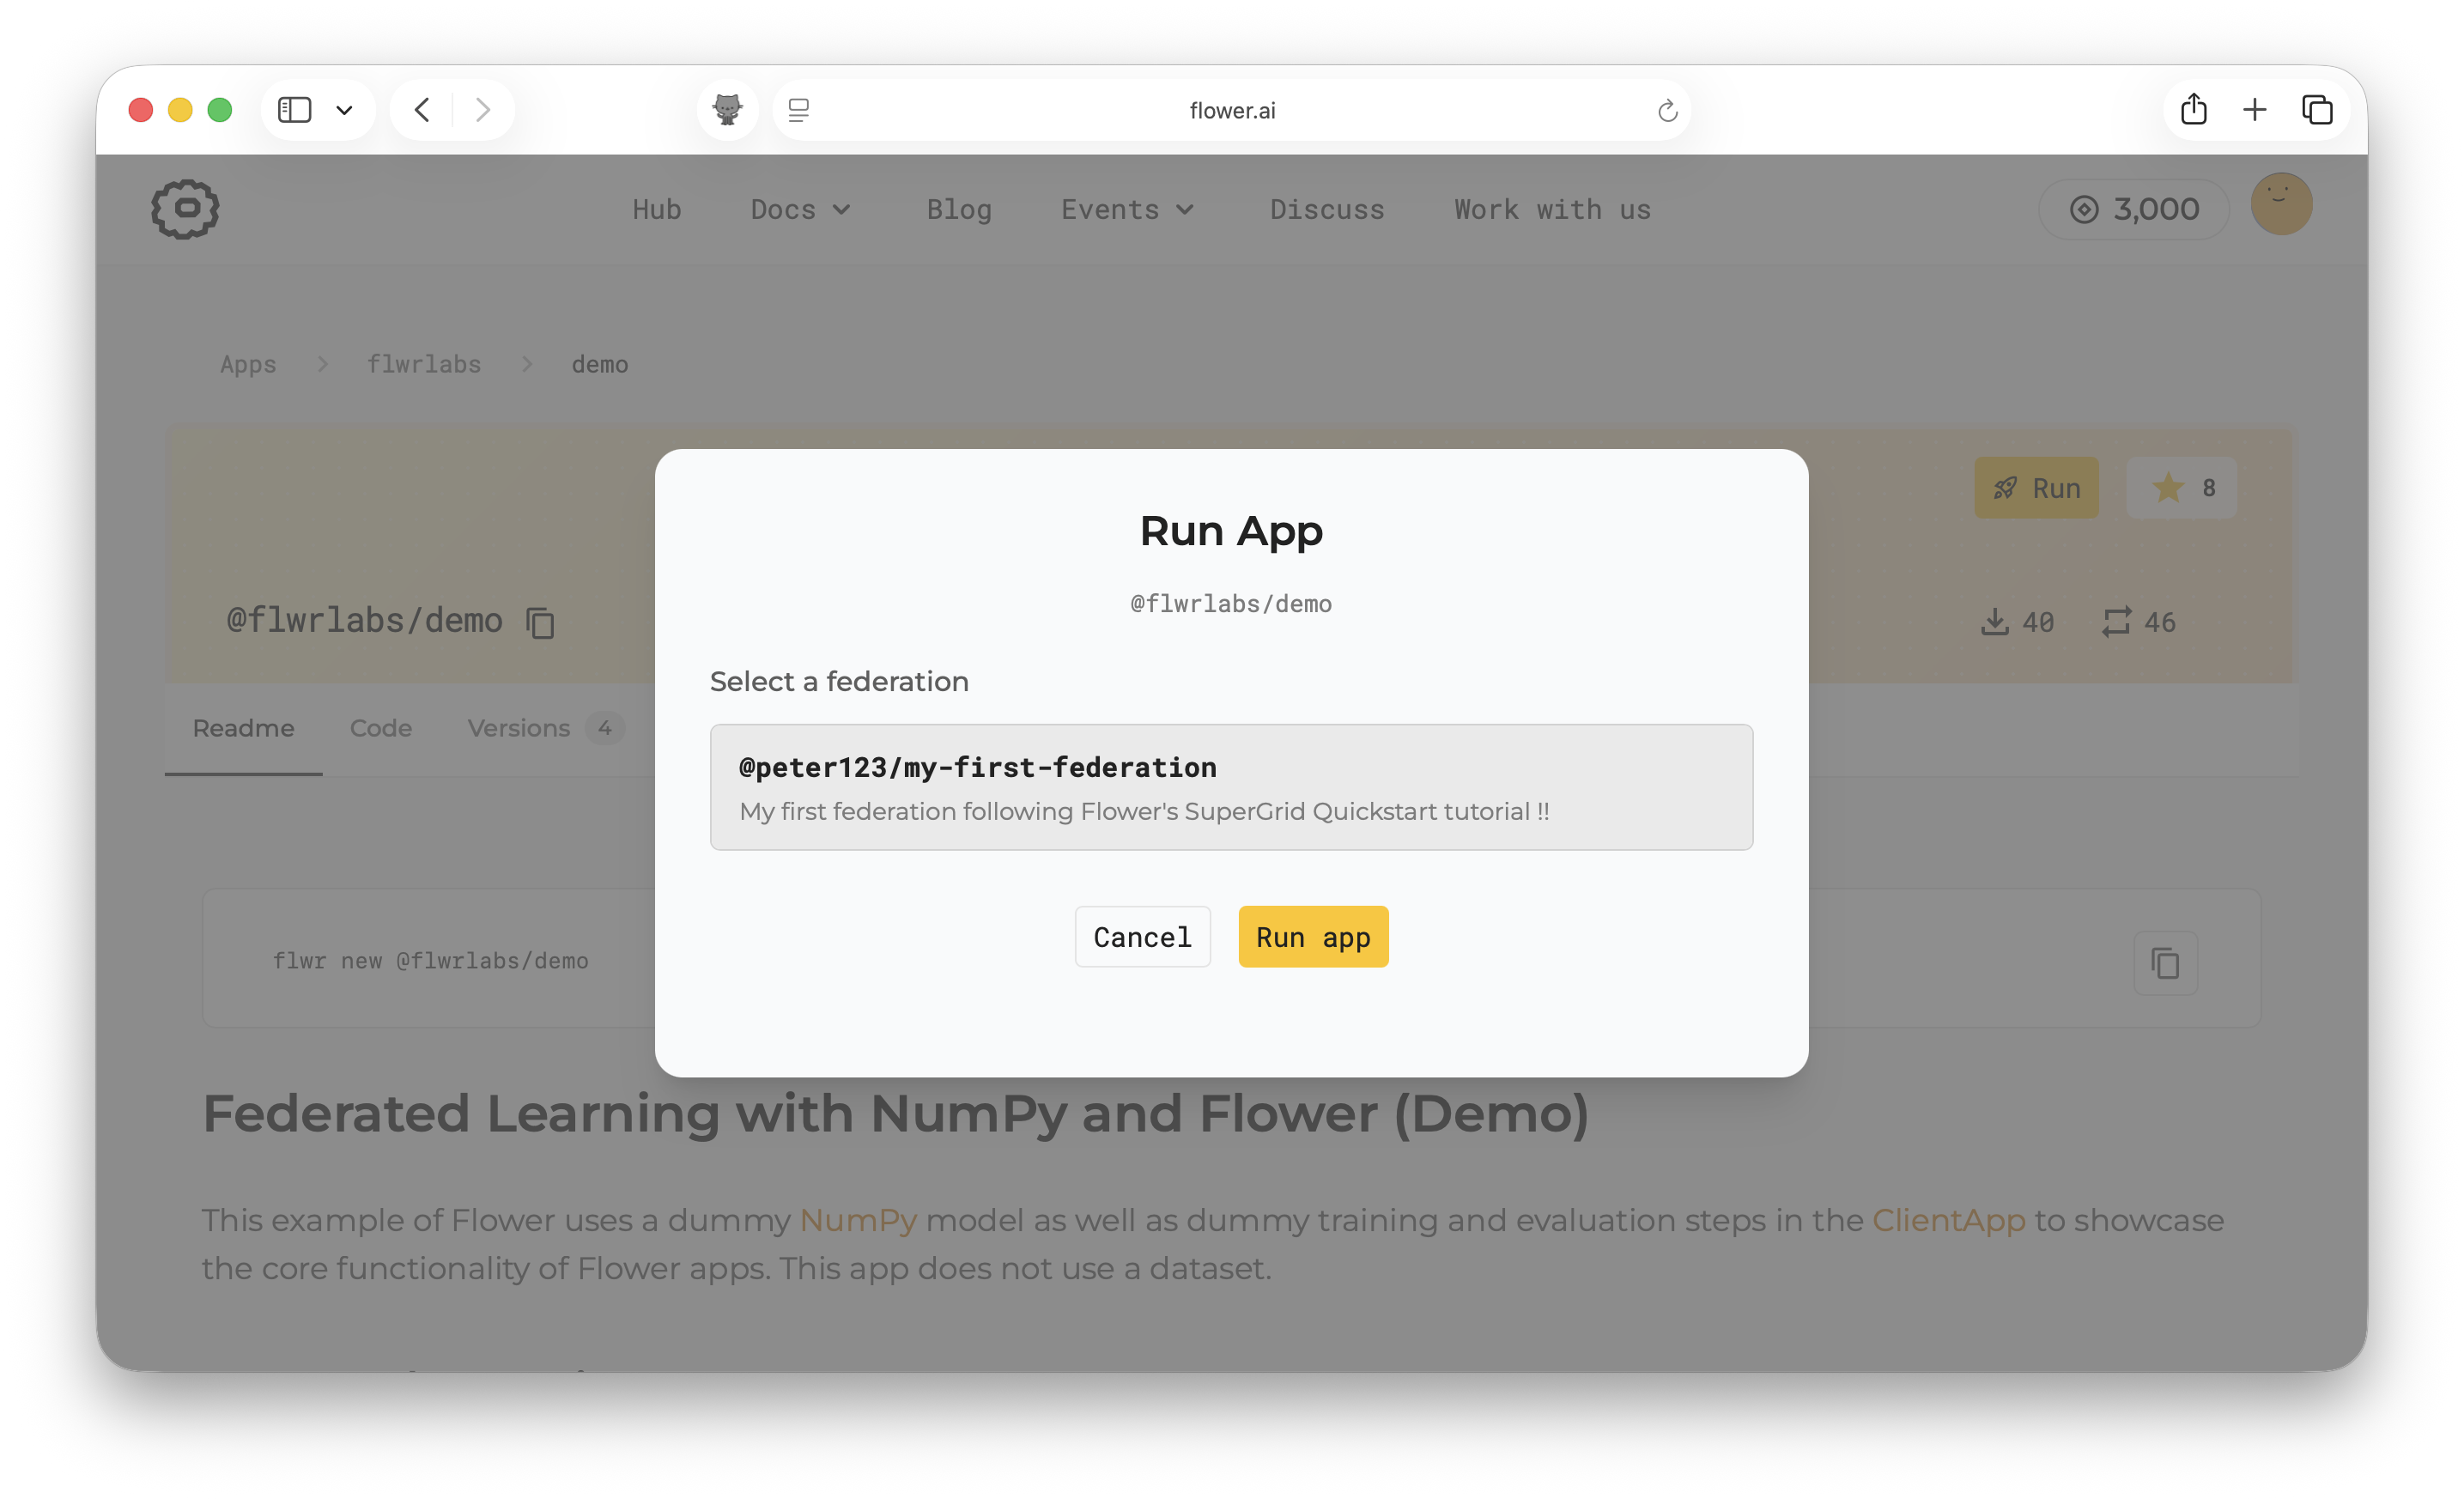2464x1499 pixels.
Task: Navigate to Apps breadcrumb
Action: 248,364
